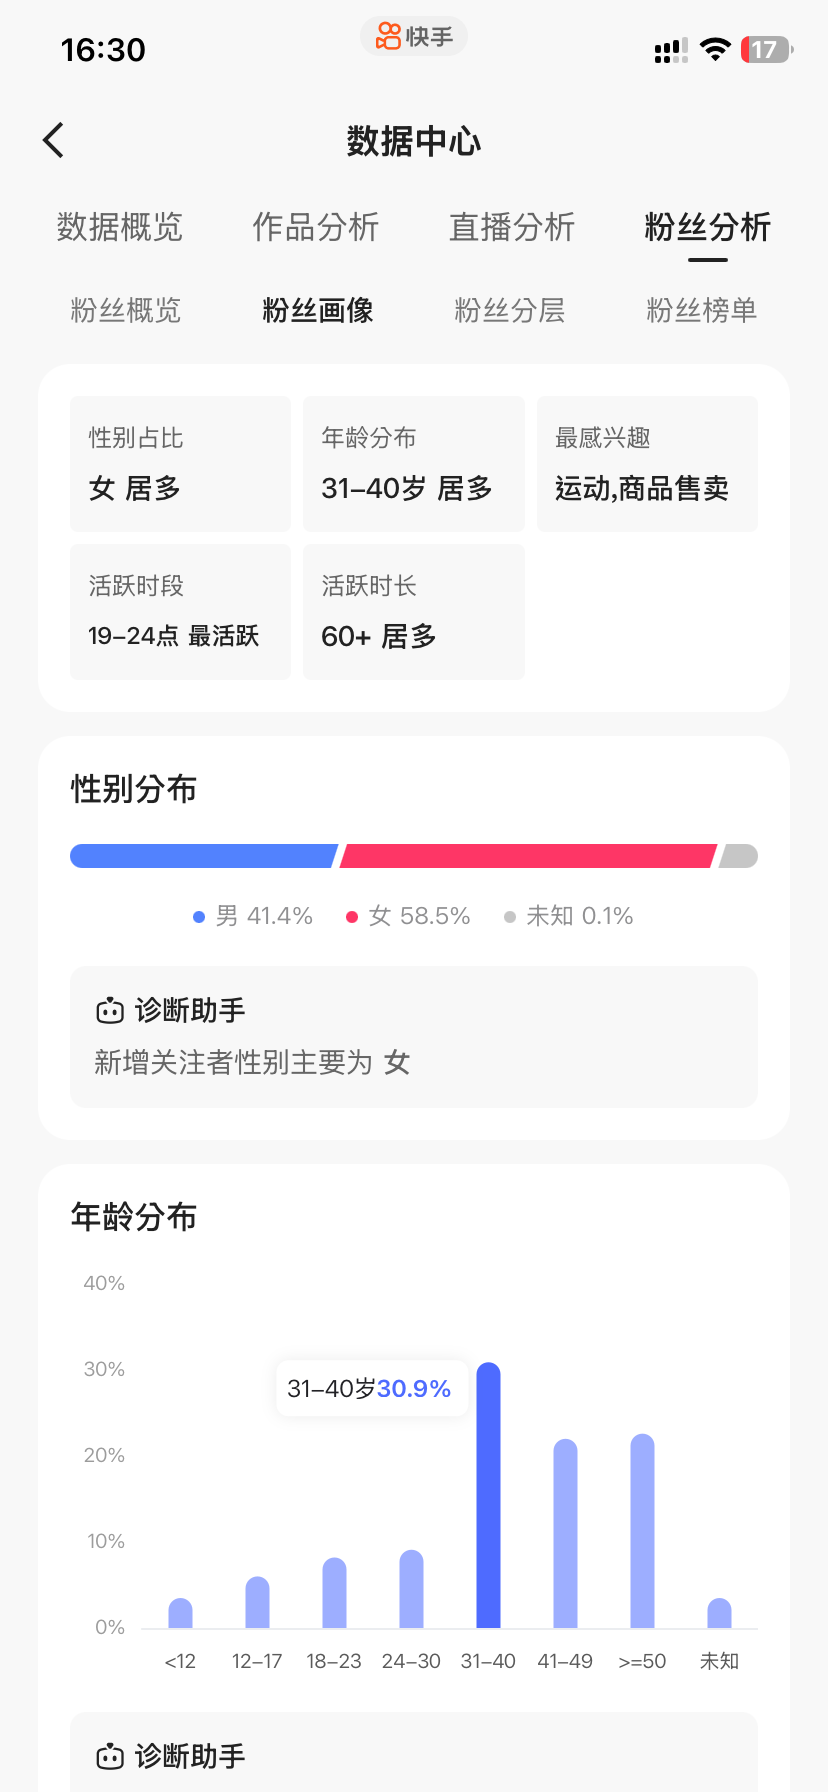
Task: Tap the Wi-Fi status icon
Action: point(715,49)
